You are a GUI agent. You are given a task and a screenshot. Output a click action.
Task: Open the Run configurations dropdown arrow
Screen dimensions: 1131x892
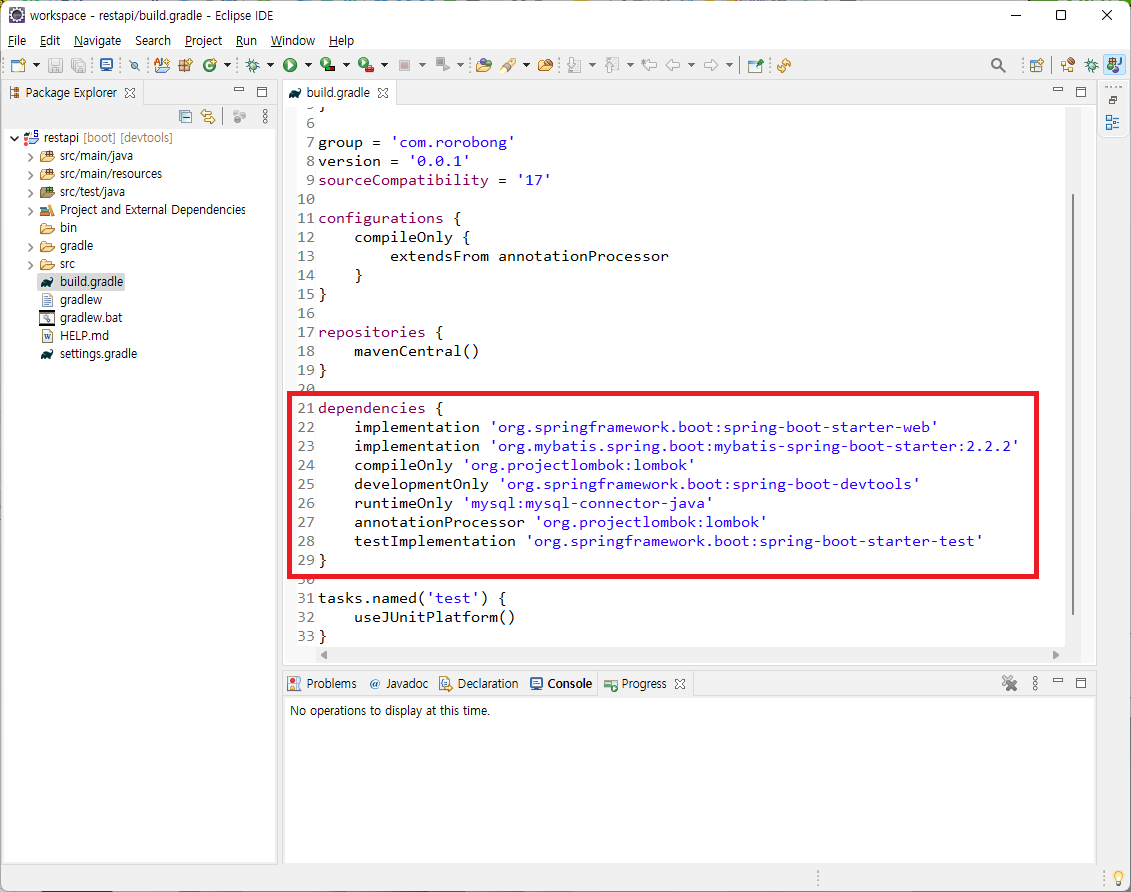pyautogui.click(x=308, y=66)
